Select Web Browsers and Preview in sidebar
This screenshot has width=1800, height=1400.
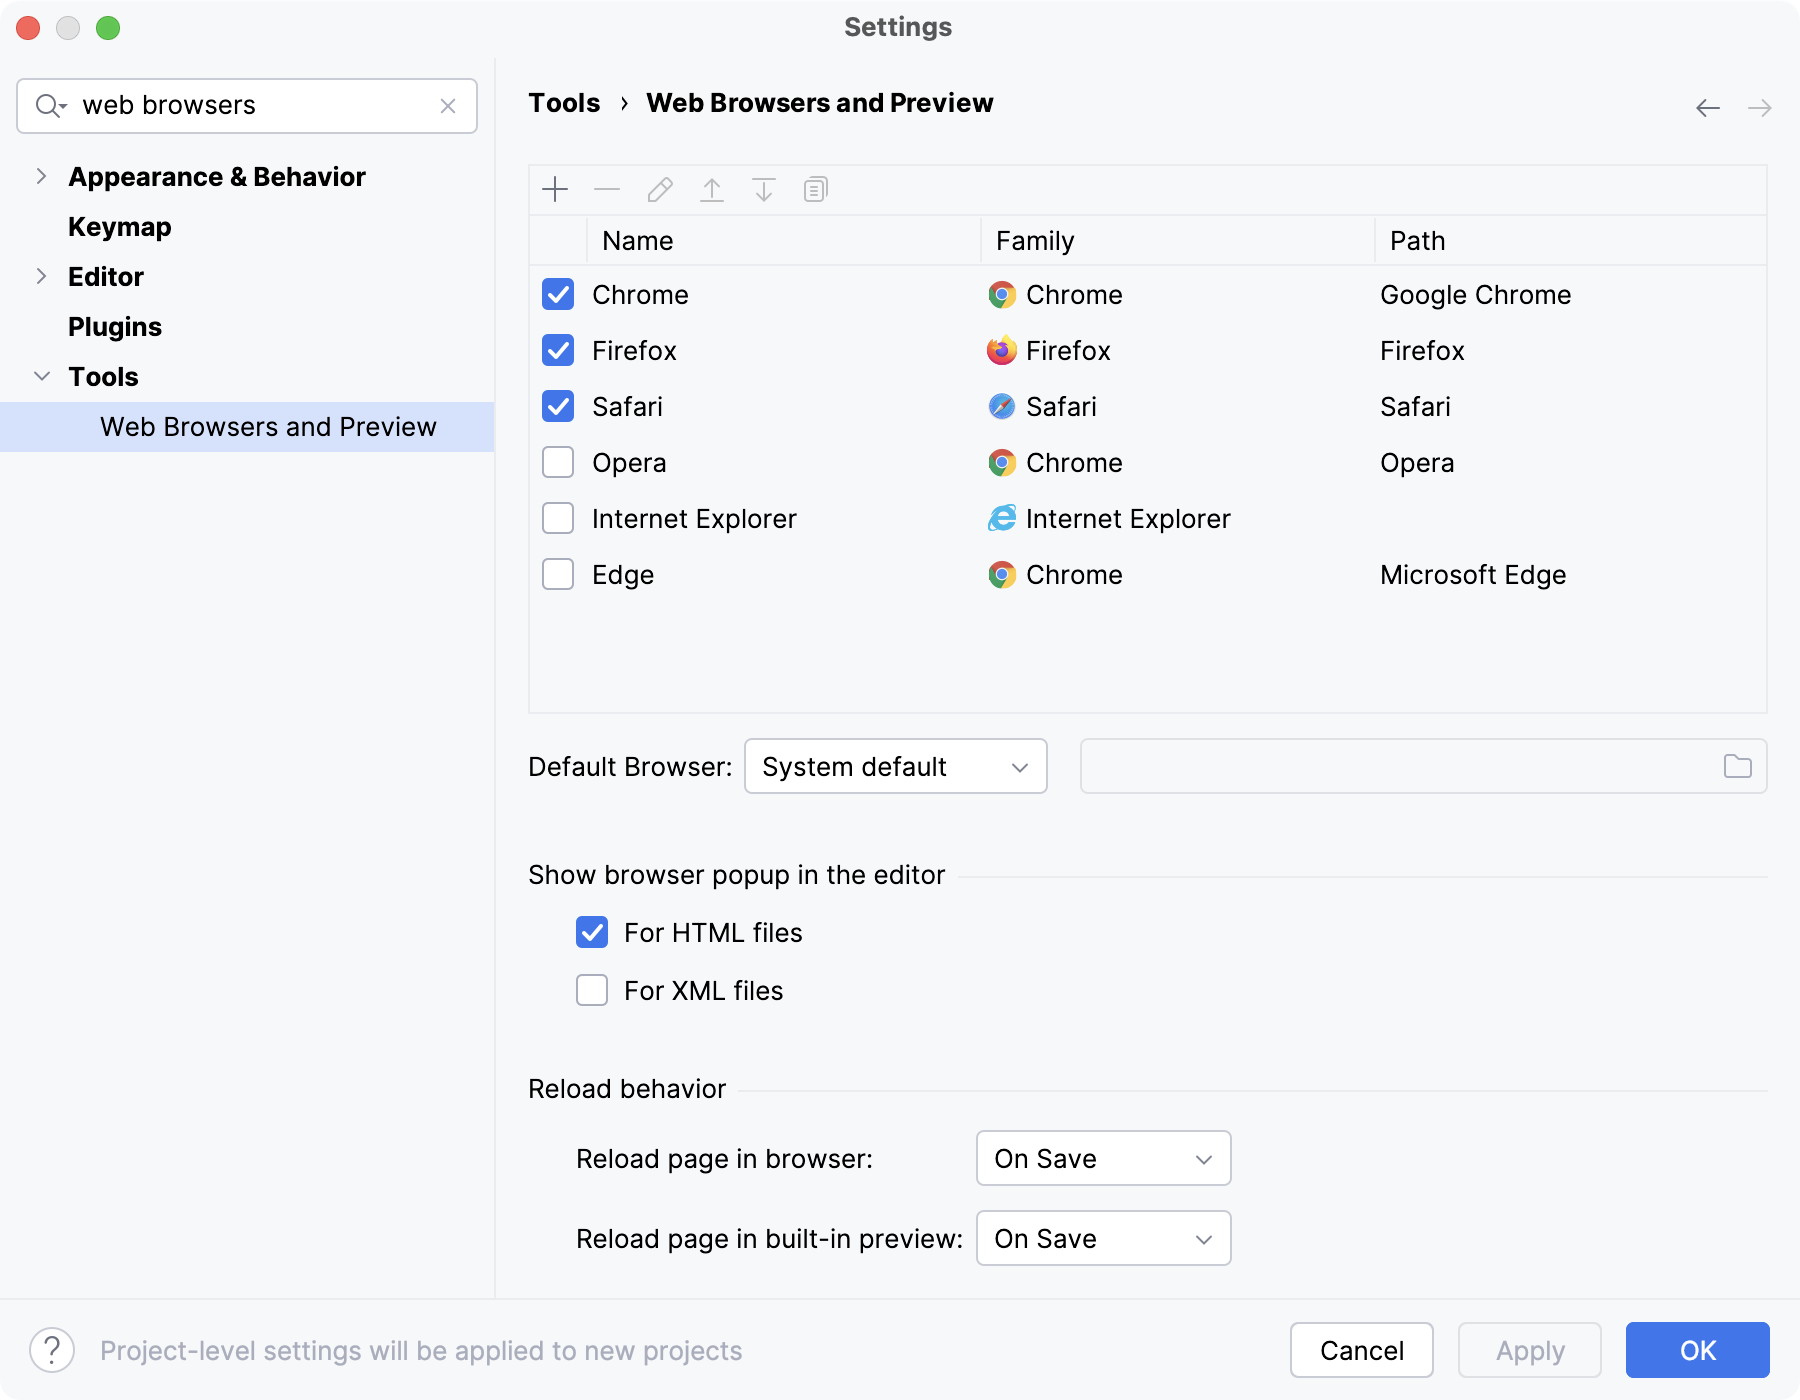coord(268,426)
